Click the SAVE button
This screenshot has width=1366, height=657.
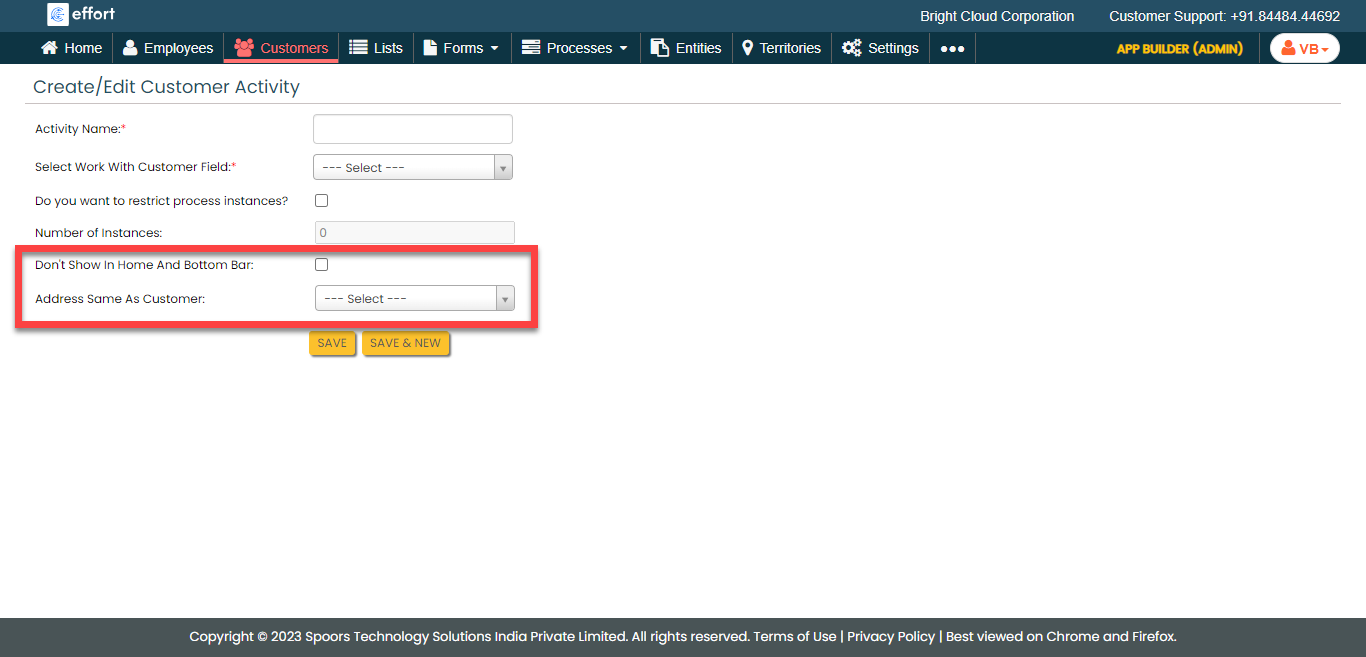pyautogui.click(x=332, y=343)
